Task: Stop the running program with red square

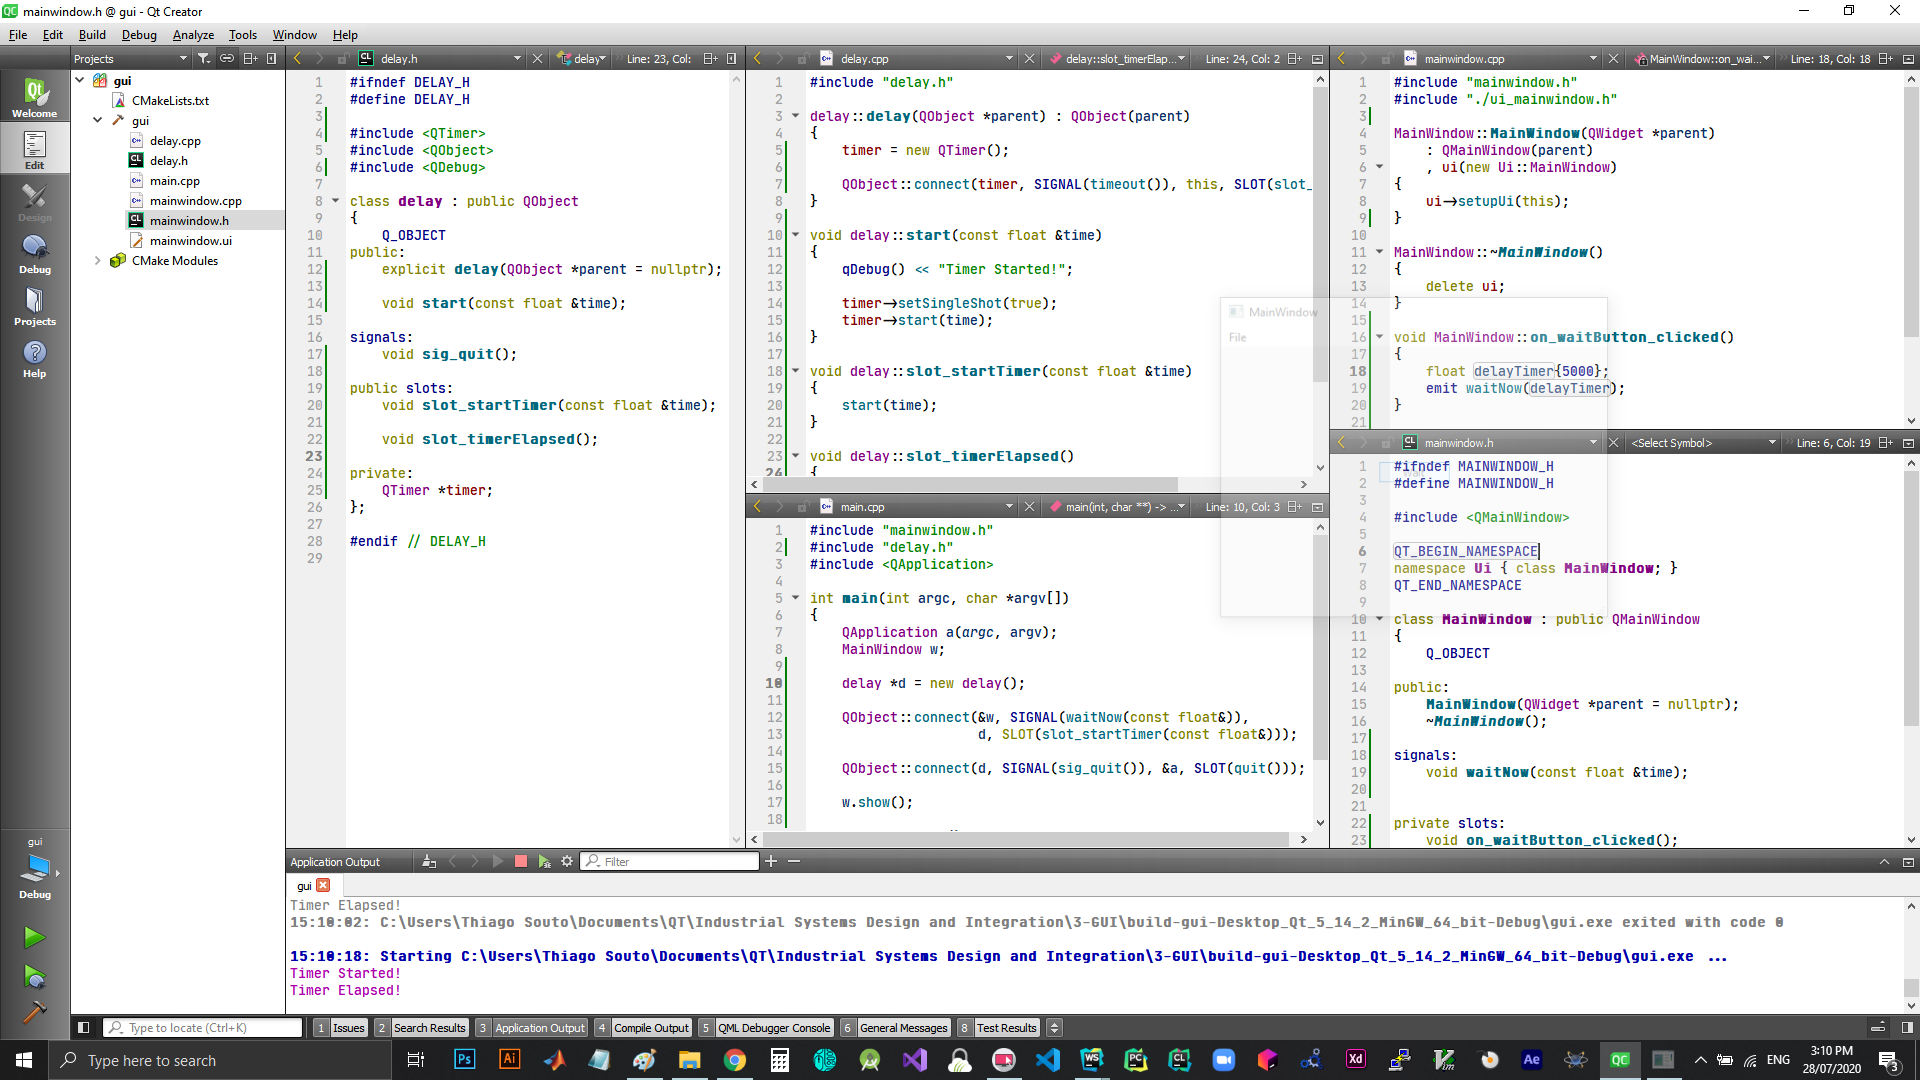Action: click(x=521, y=861)
